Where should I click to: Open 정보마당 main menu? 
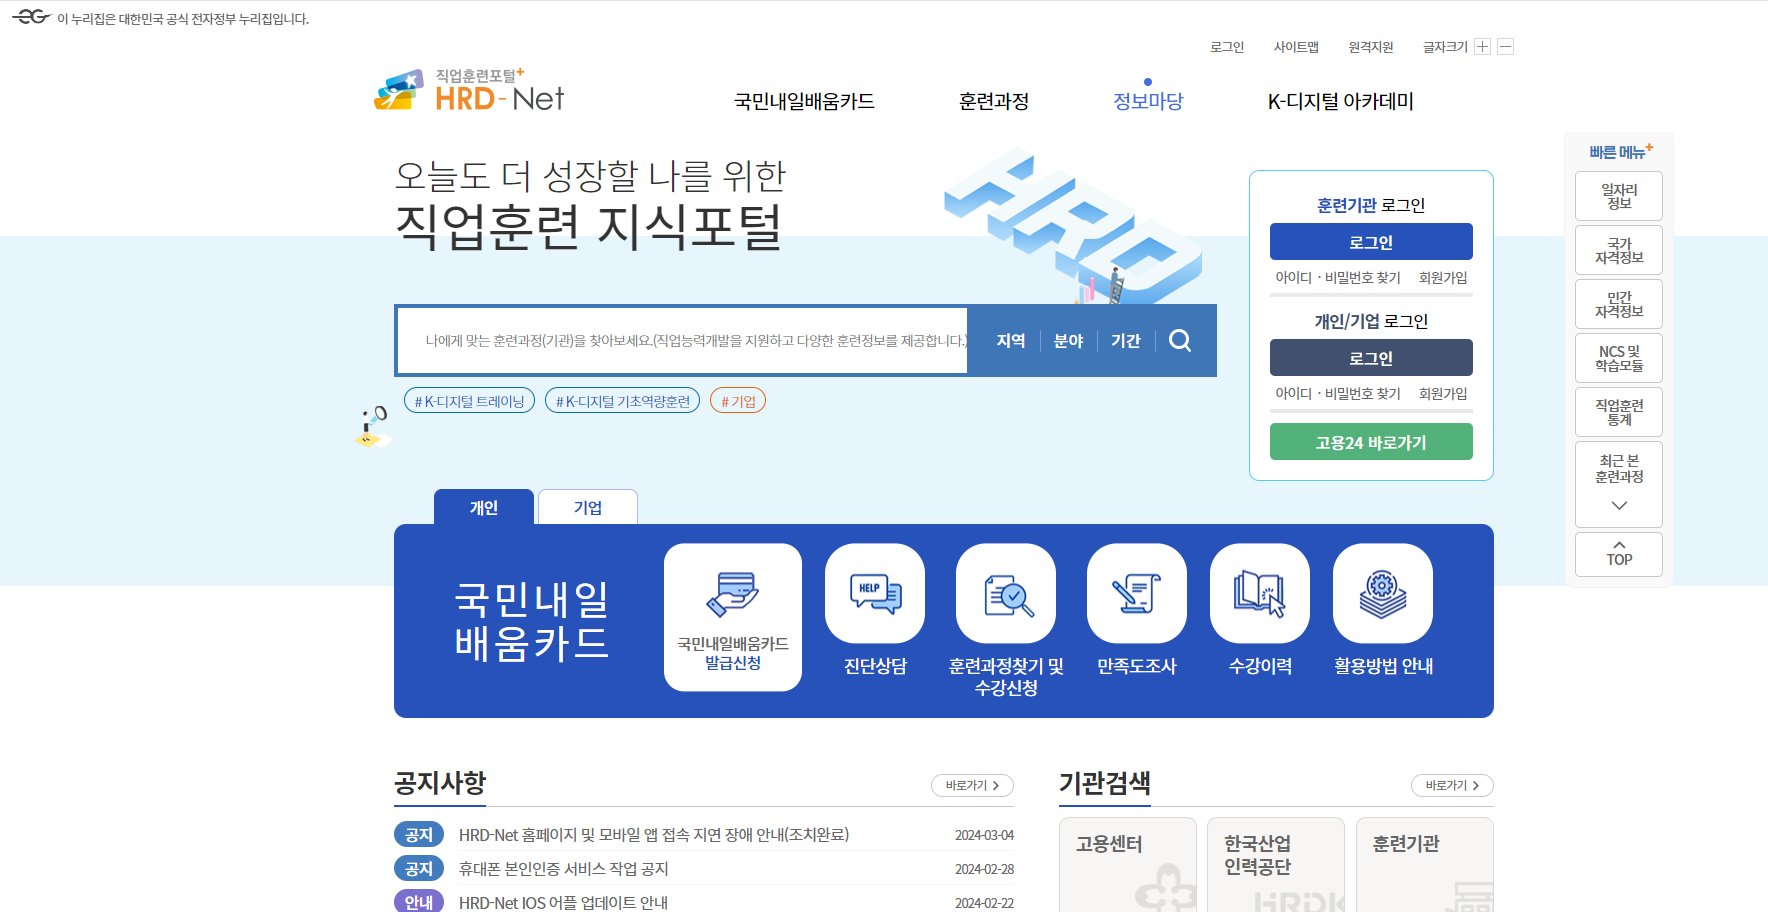(1148, 101)
